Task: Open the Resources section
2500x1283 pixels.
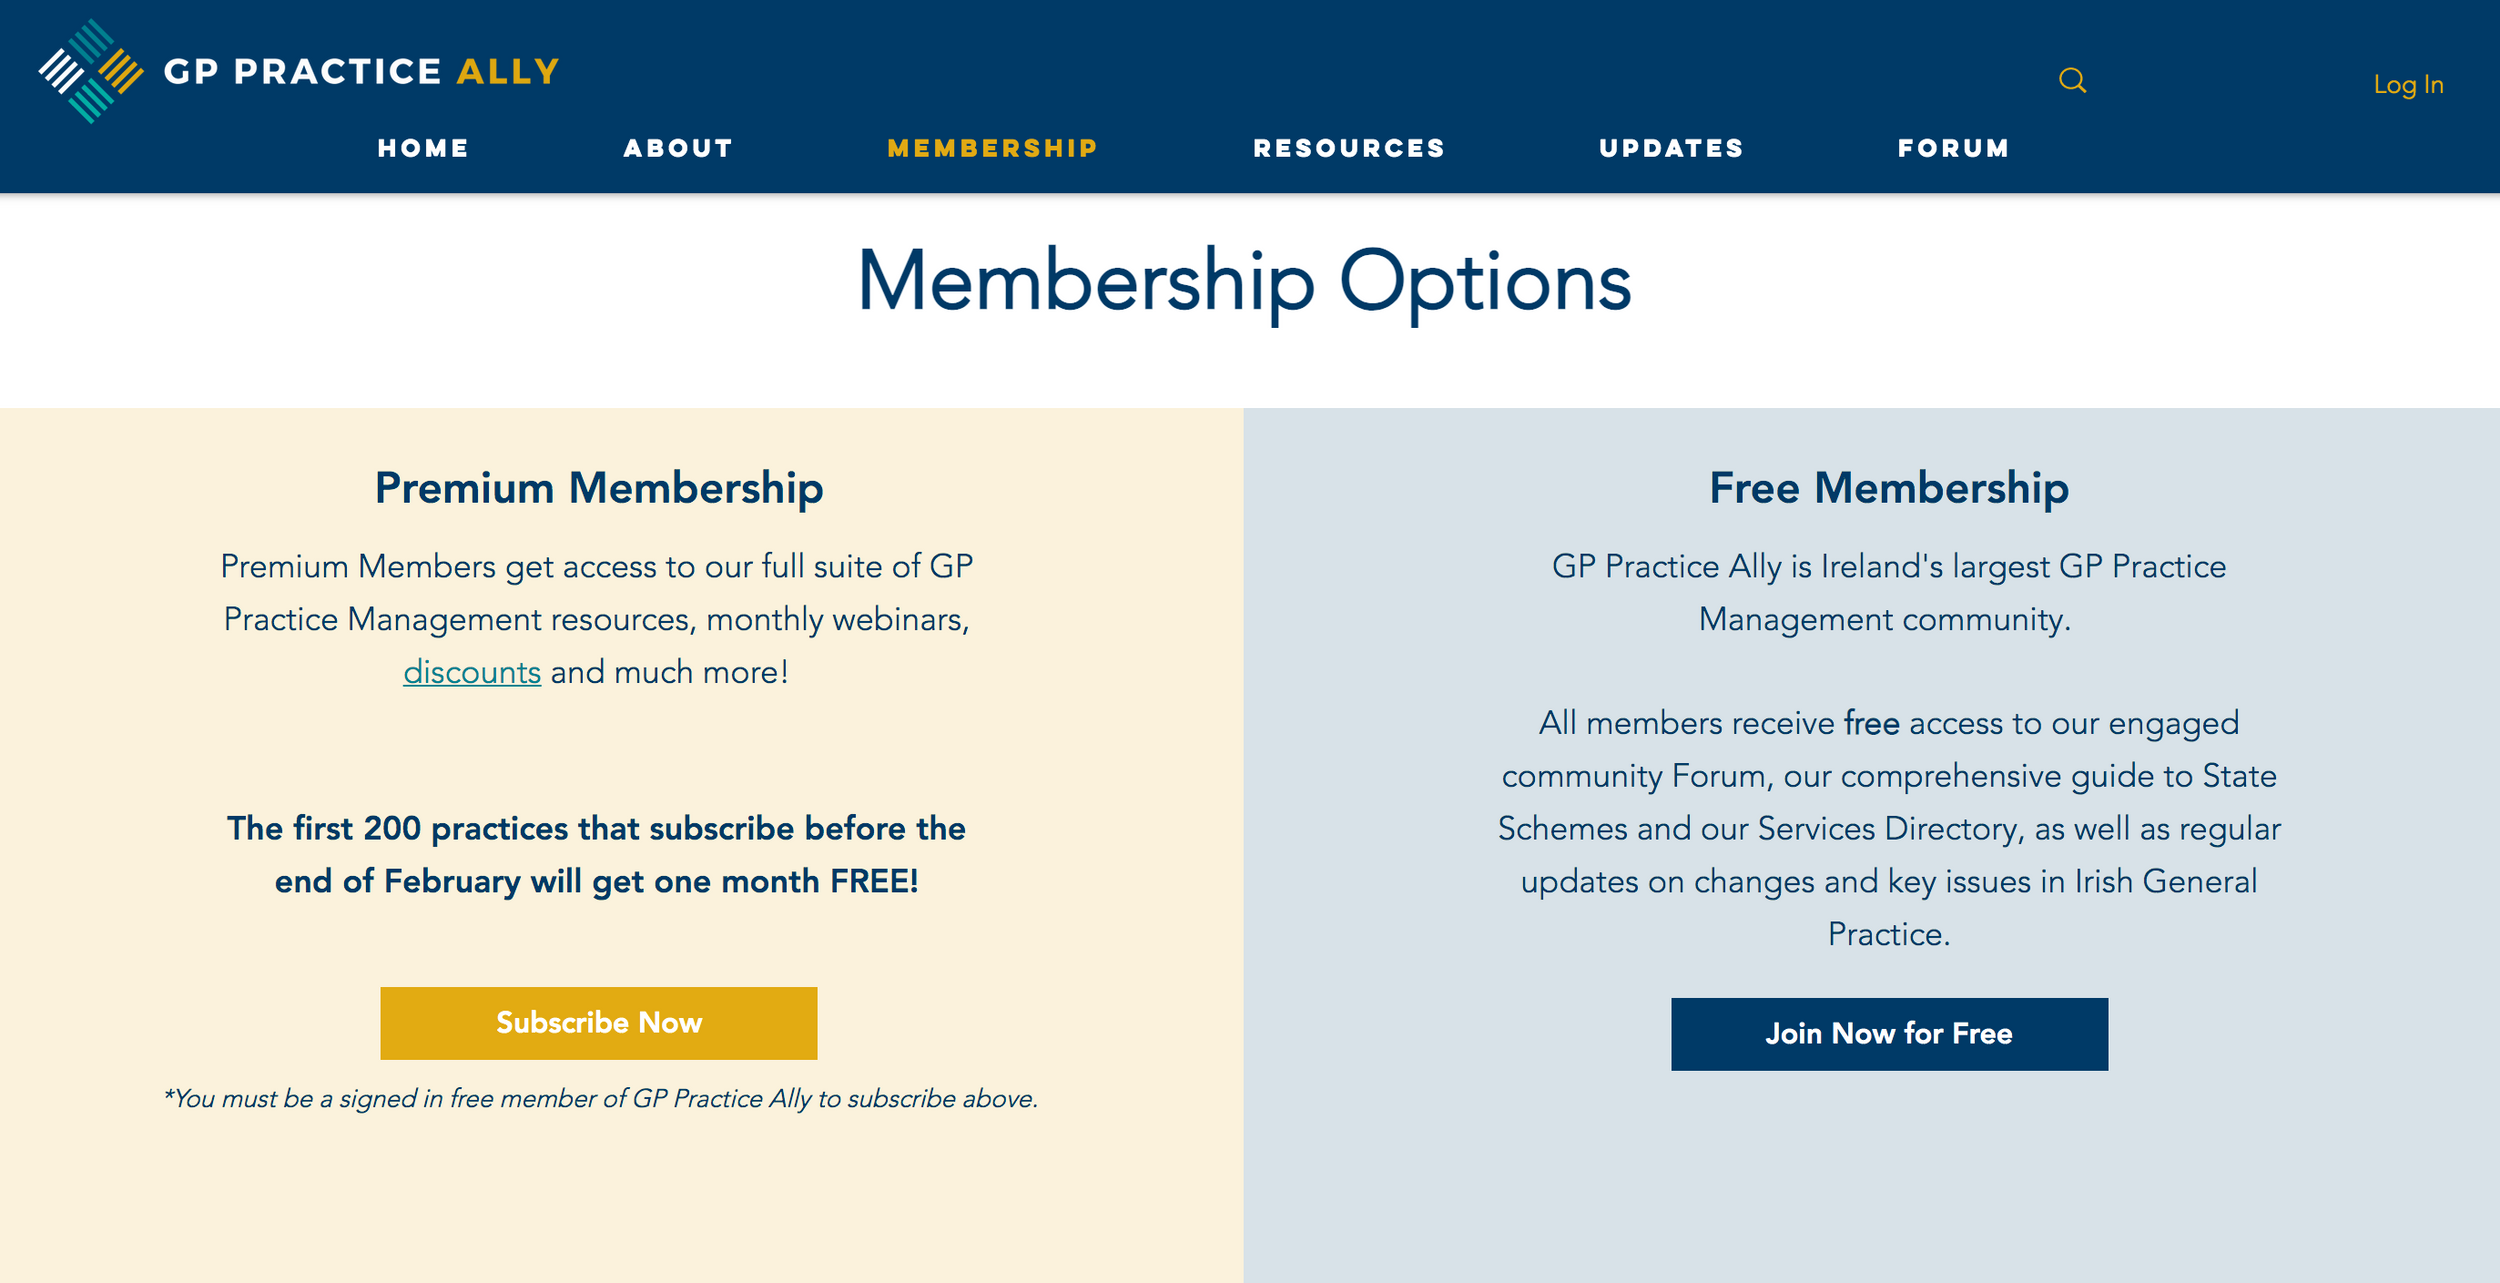Action: pyautogui.click(x=1348, y=147)
